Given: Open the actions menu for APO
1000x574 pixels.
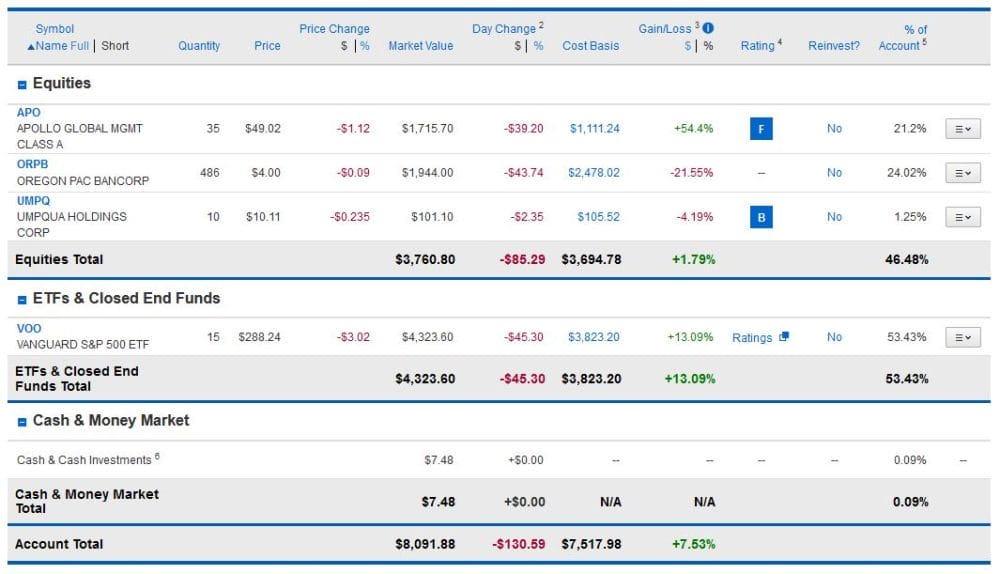Looking at the screenshot, I should pyautogui.click(x=963, y=129).
